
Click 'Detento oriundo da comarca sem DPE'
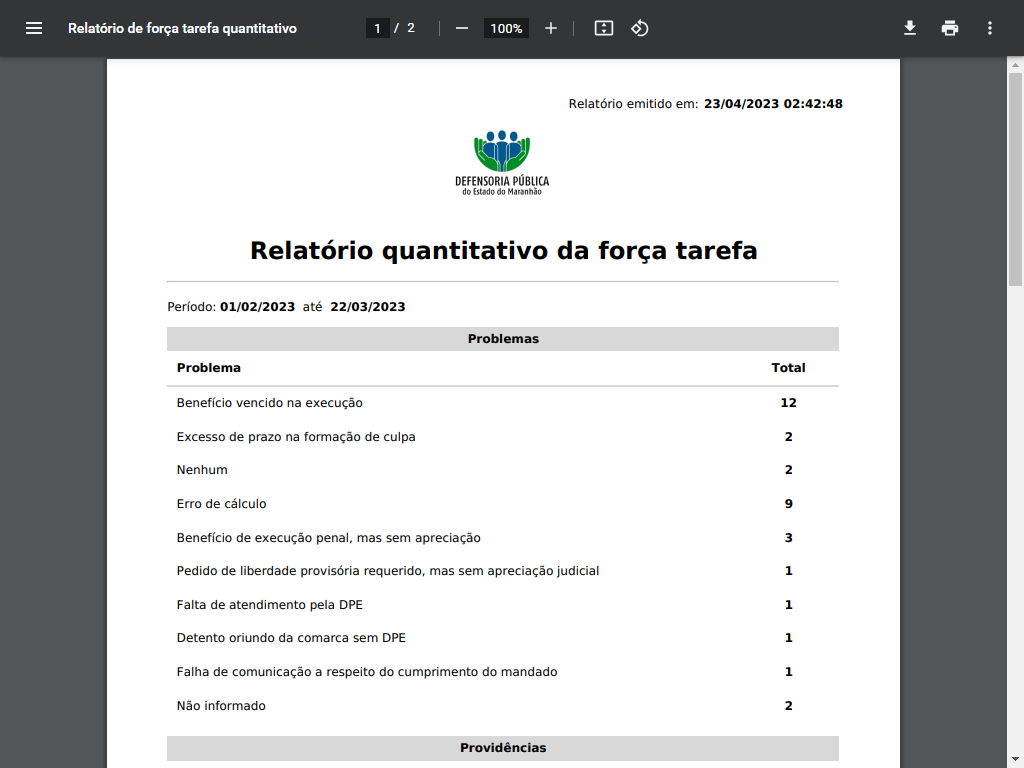click(x=291, y=638)
